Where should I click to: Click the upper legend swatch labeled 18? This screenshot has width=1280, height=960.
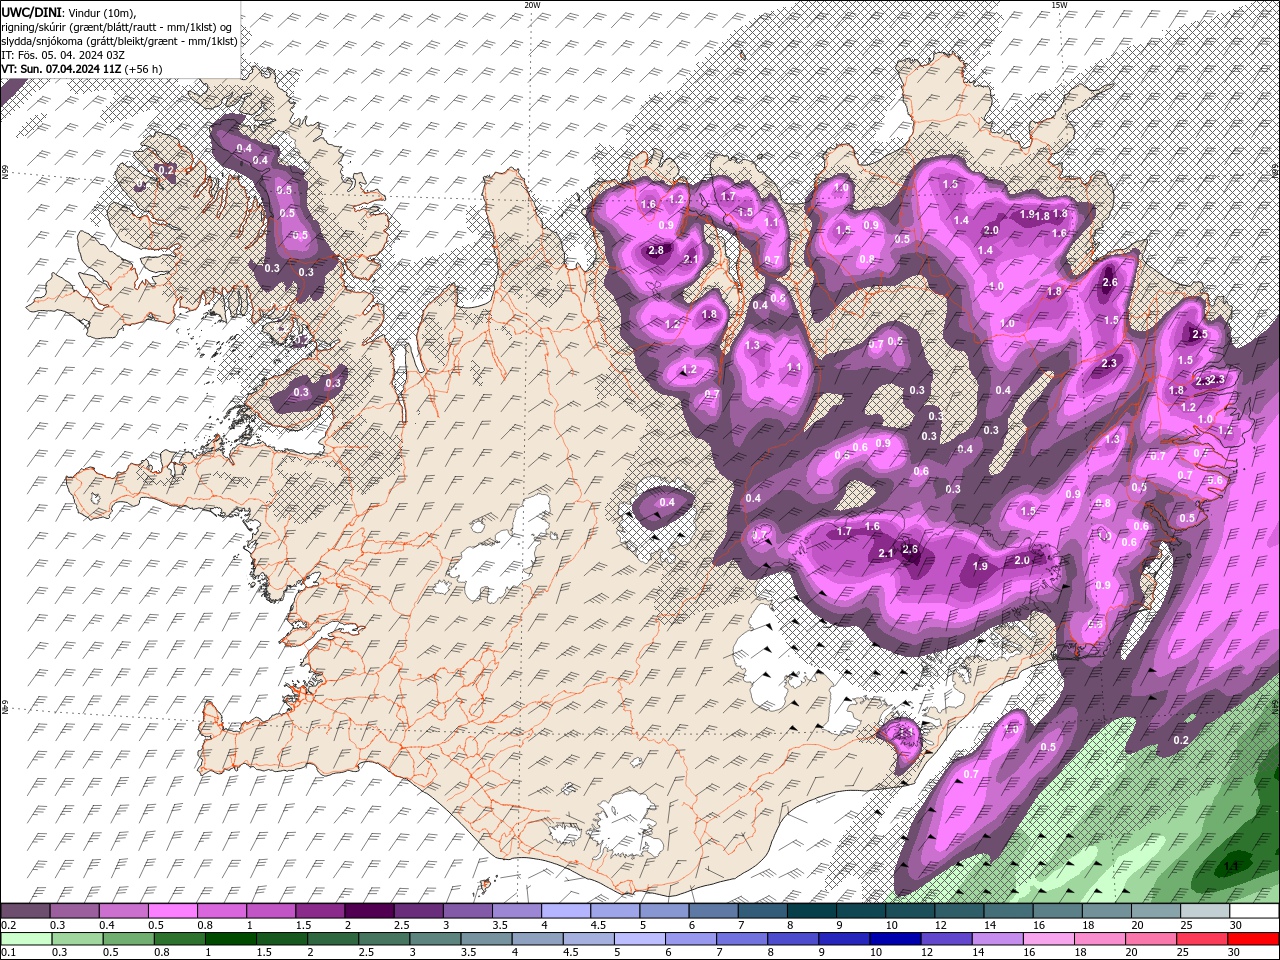click(1106, 911)
